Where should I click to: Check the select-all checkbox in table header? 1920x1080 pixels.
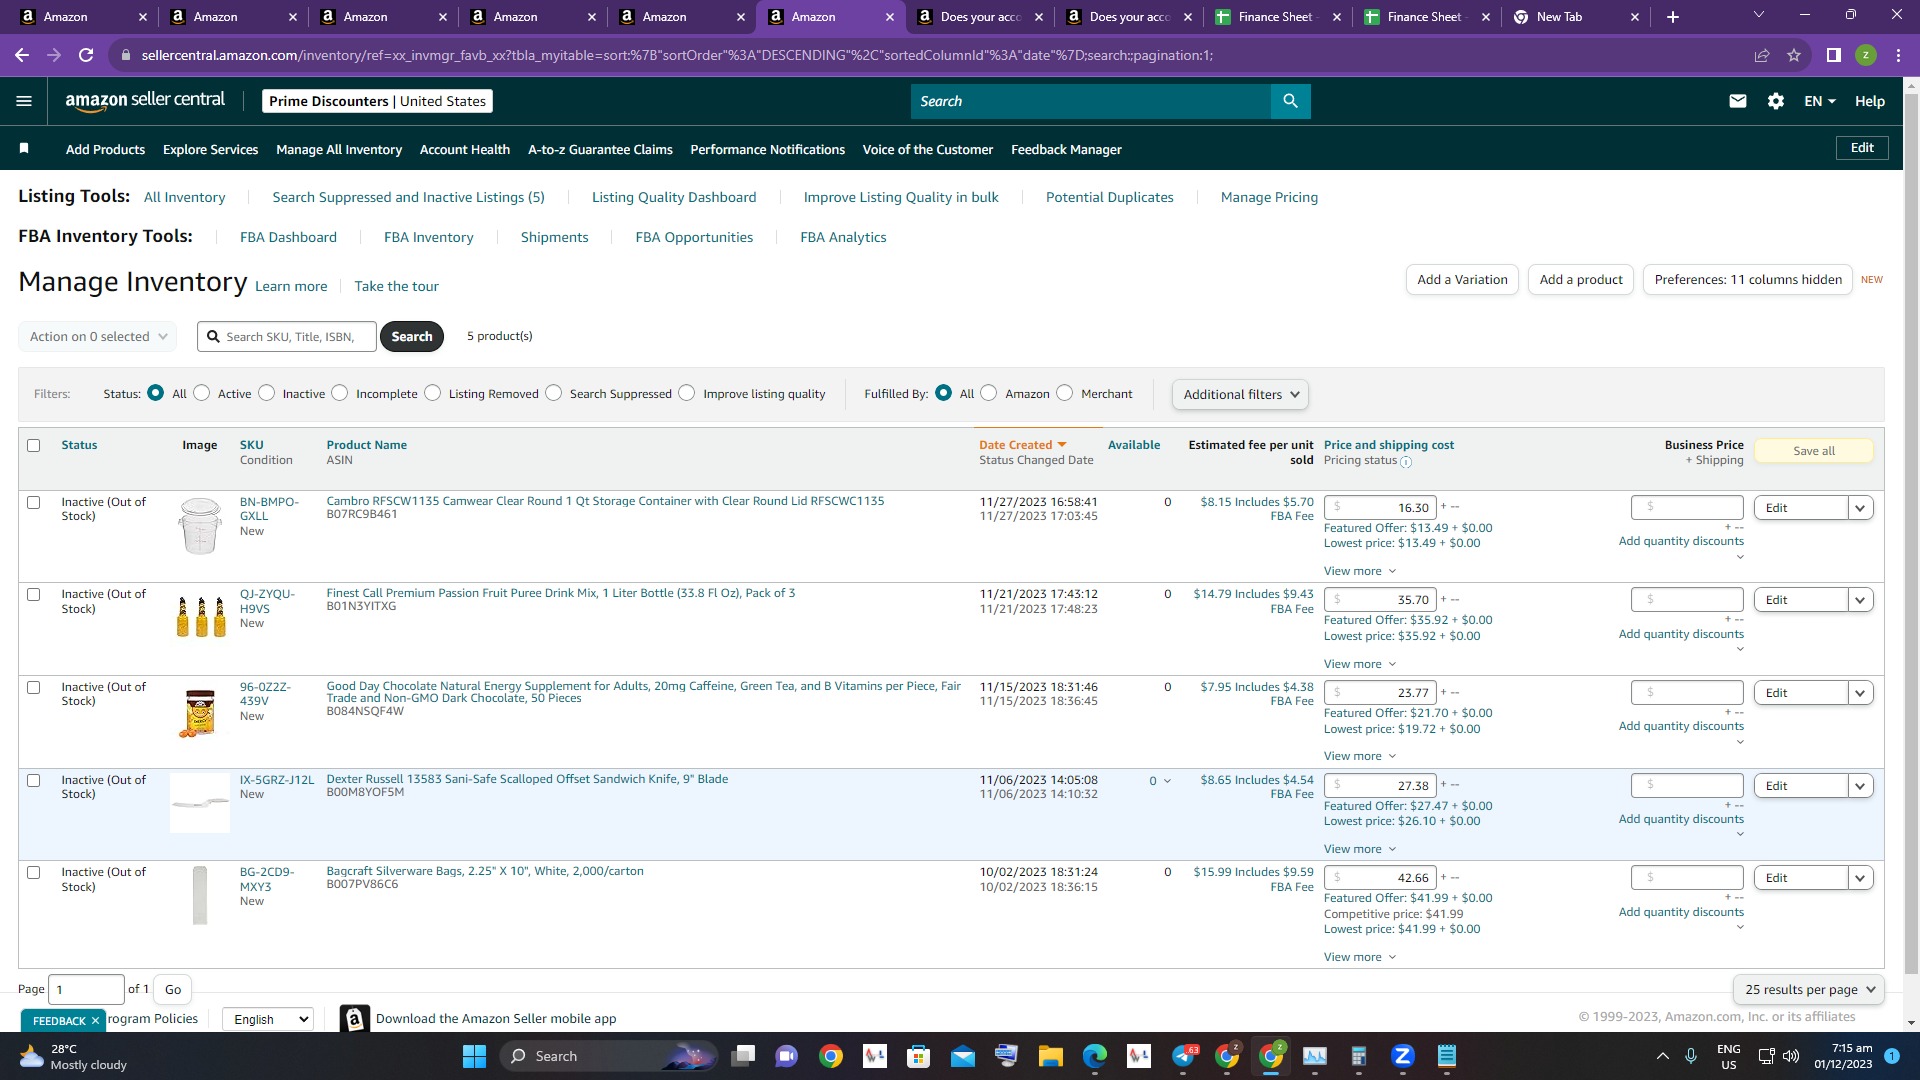[34, 446]
